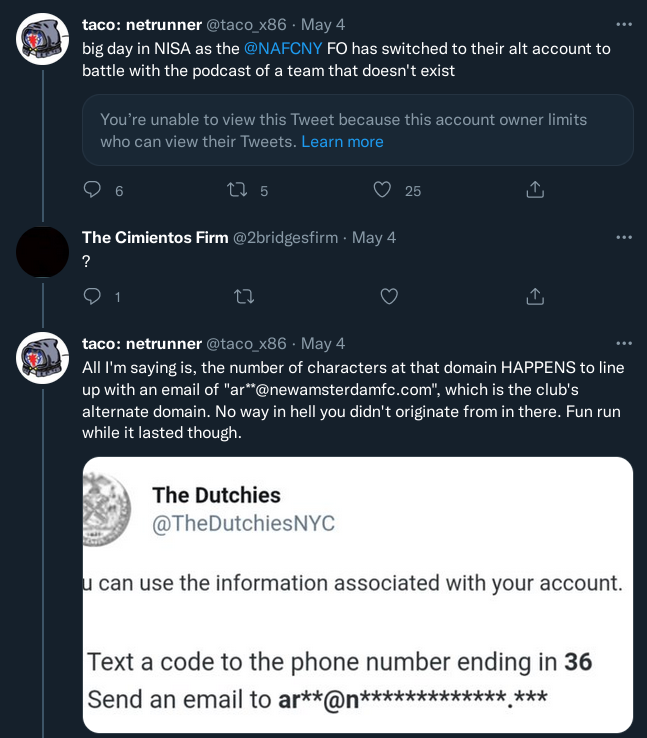Open The Cimientos Firm black avatar
The image size is (647, 738).
(x=42, y=252)
